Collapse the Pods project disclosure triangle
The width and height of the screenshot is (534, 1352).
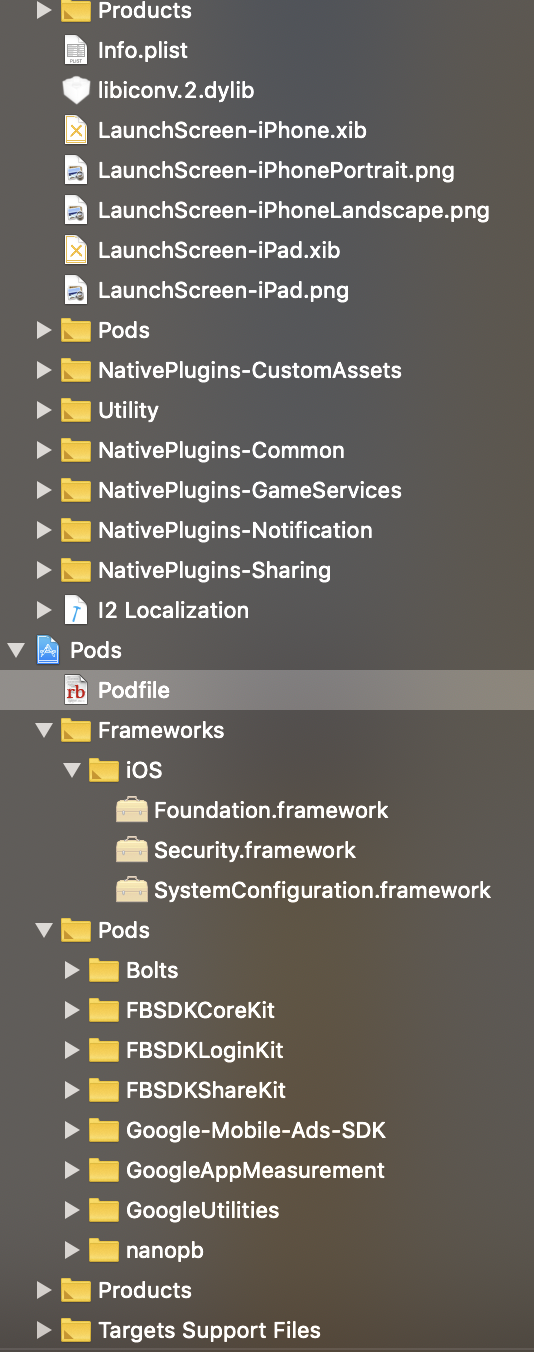pos(16,650)
